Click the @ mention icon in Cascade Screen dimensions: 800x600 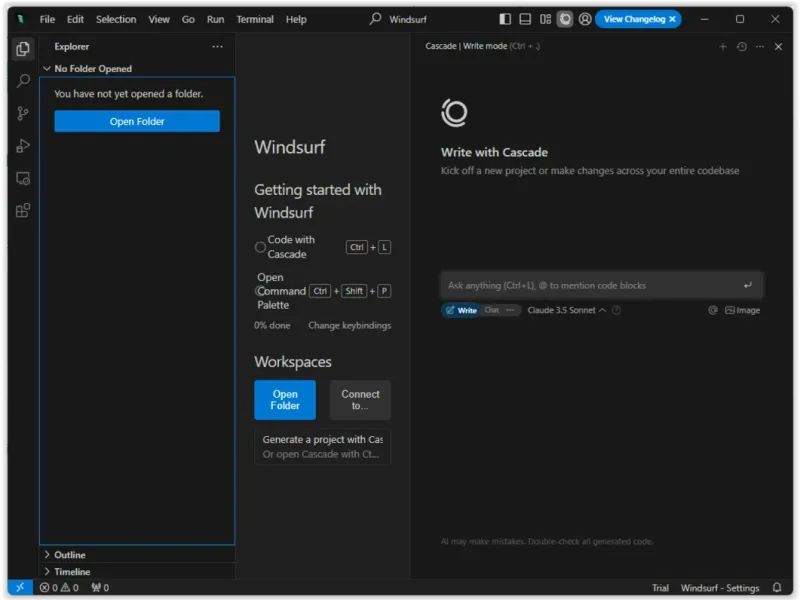[713, 310]
